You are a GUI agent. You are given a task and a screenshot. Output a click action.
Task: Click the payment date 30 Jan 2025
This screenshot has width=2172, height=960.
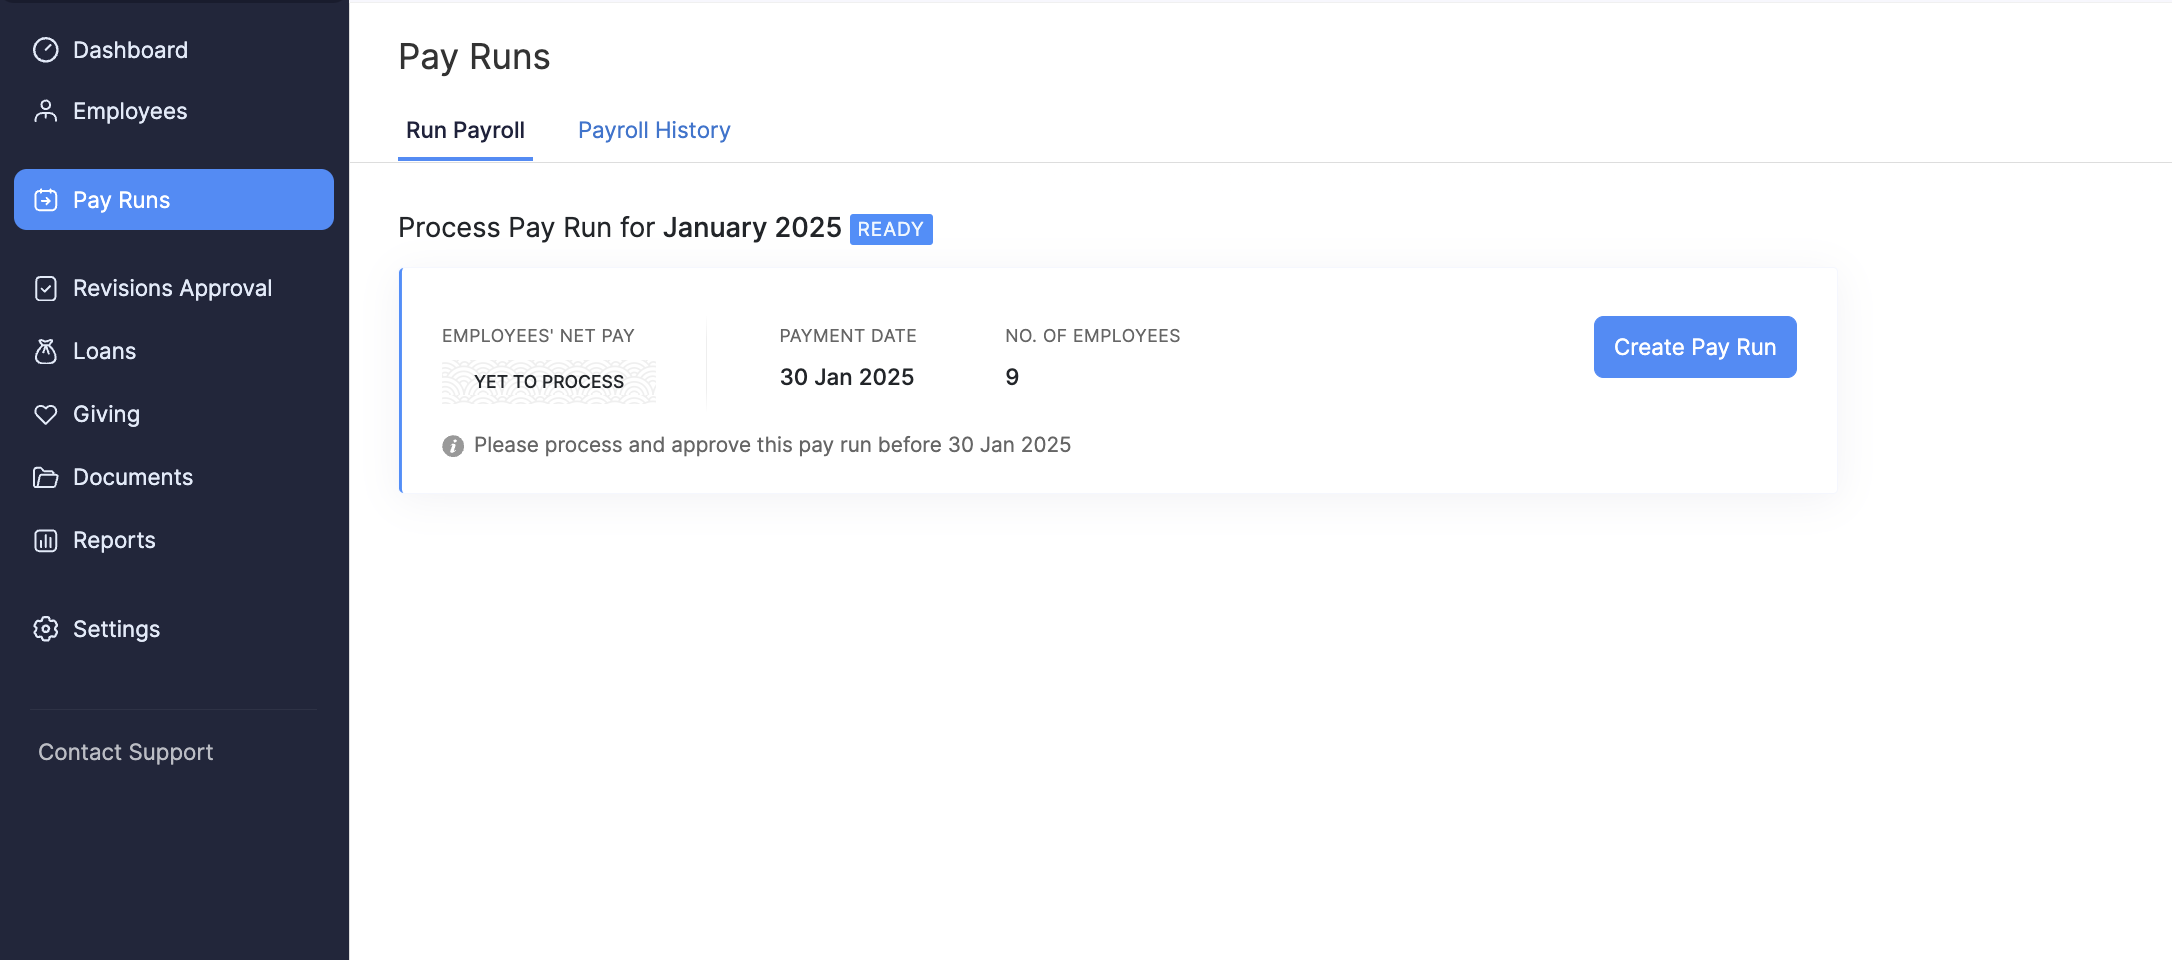click(846, 377)
